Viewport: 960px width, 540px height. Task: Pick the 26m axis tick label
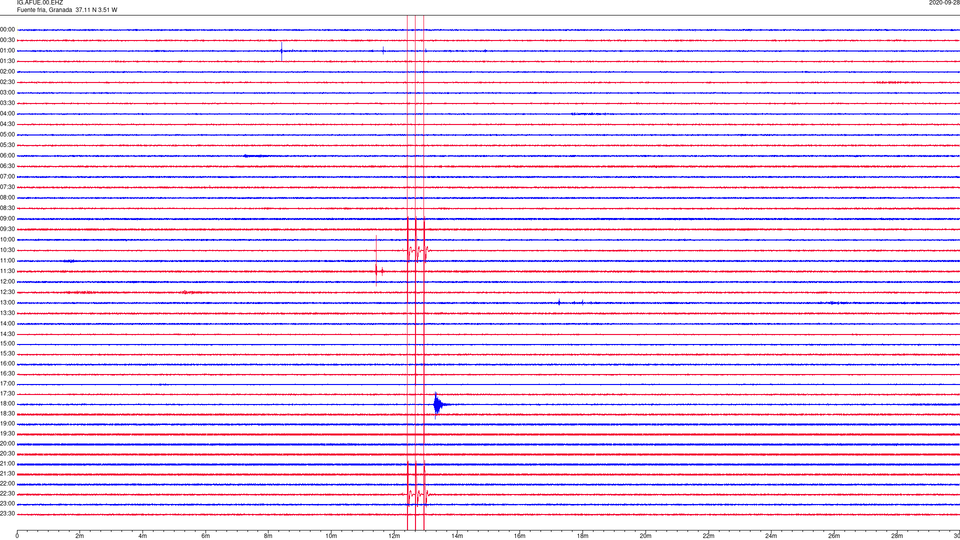tap(834, 536)
